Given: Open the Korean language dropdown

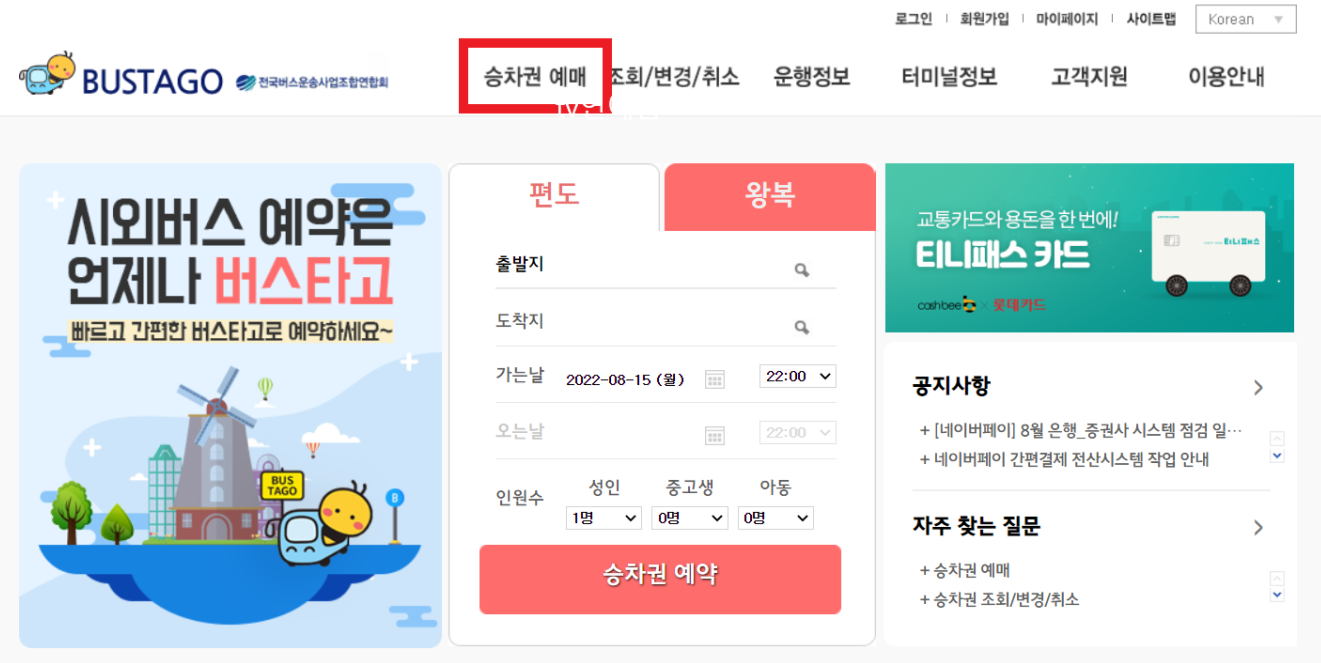Looking at the screenshot, I should [1246, 19].
